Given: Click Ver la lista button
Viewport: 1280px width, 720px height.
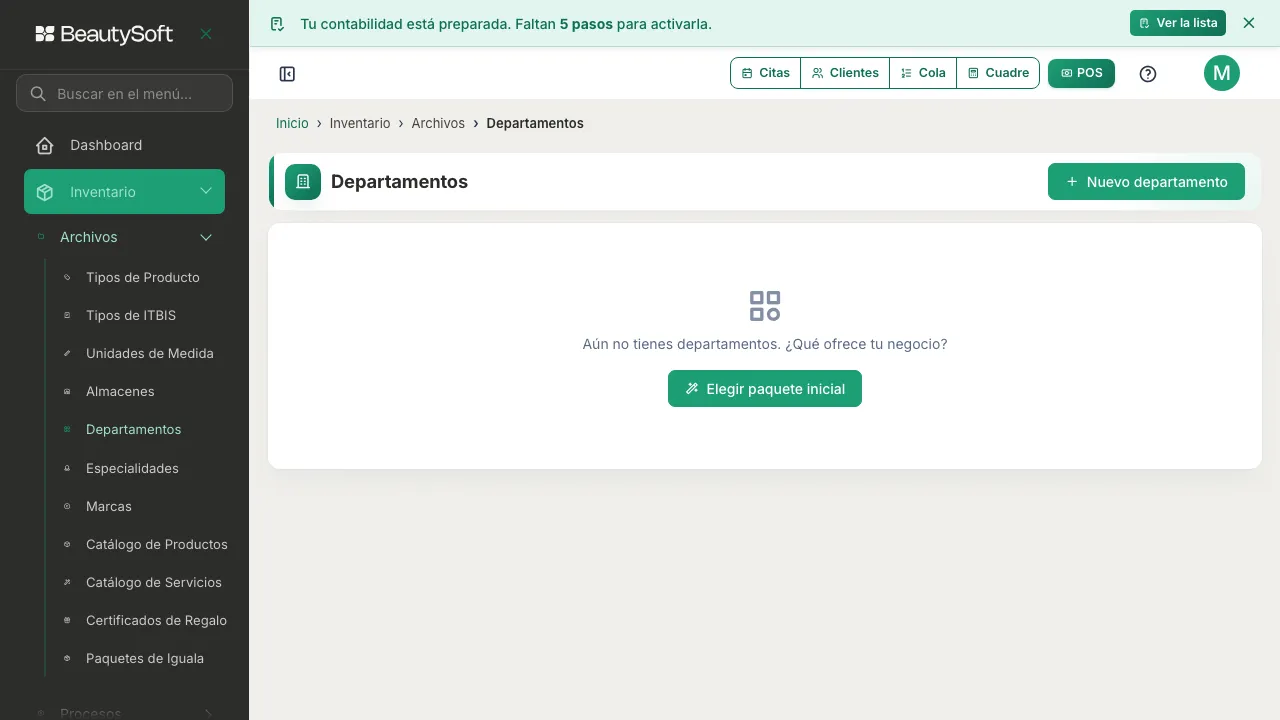Looking at the screenshot, I should pos(1178,23).
